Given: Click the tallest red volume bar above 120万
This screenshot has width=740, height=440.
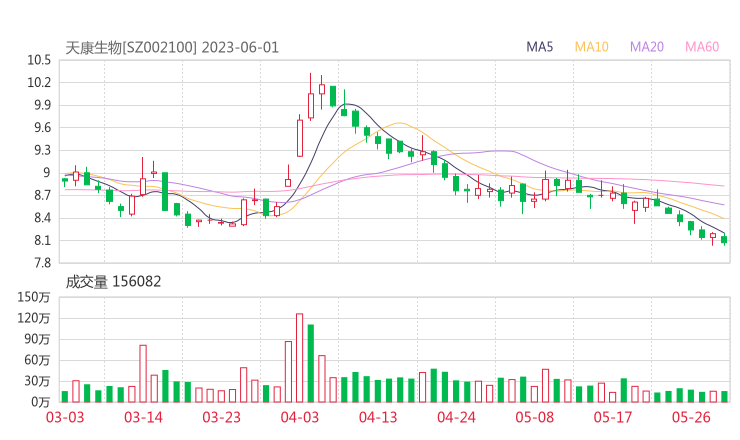Looking at the screenshot, I should [x=299, y=358].
